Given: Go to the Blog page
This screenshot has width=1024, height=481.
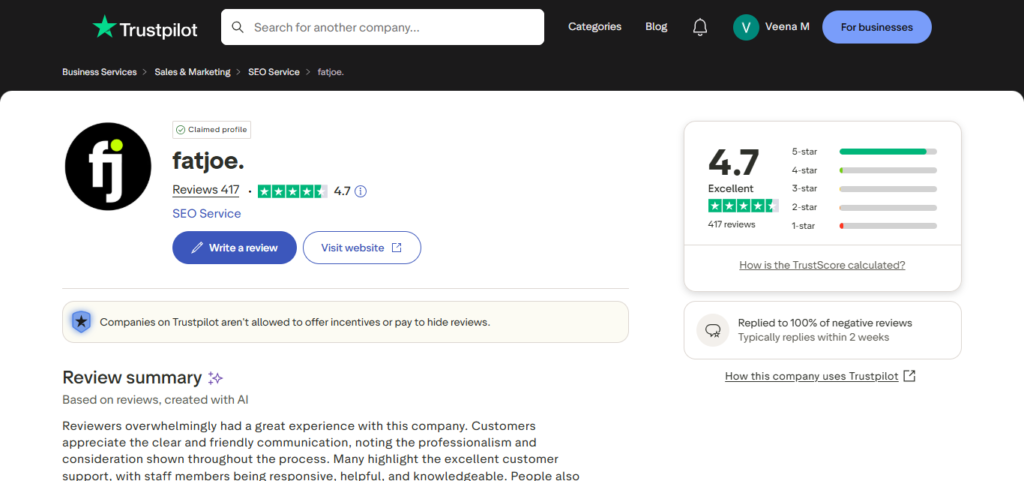Looking at the screenshot, I should tap(656, 27).
